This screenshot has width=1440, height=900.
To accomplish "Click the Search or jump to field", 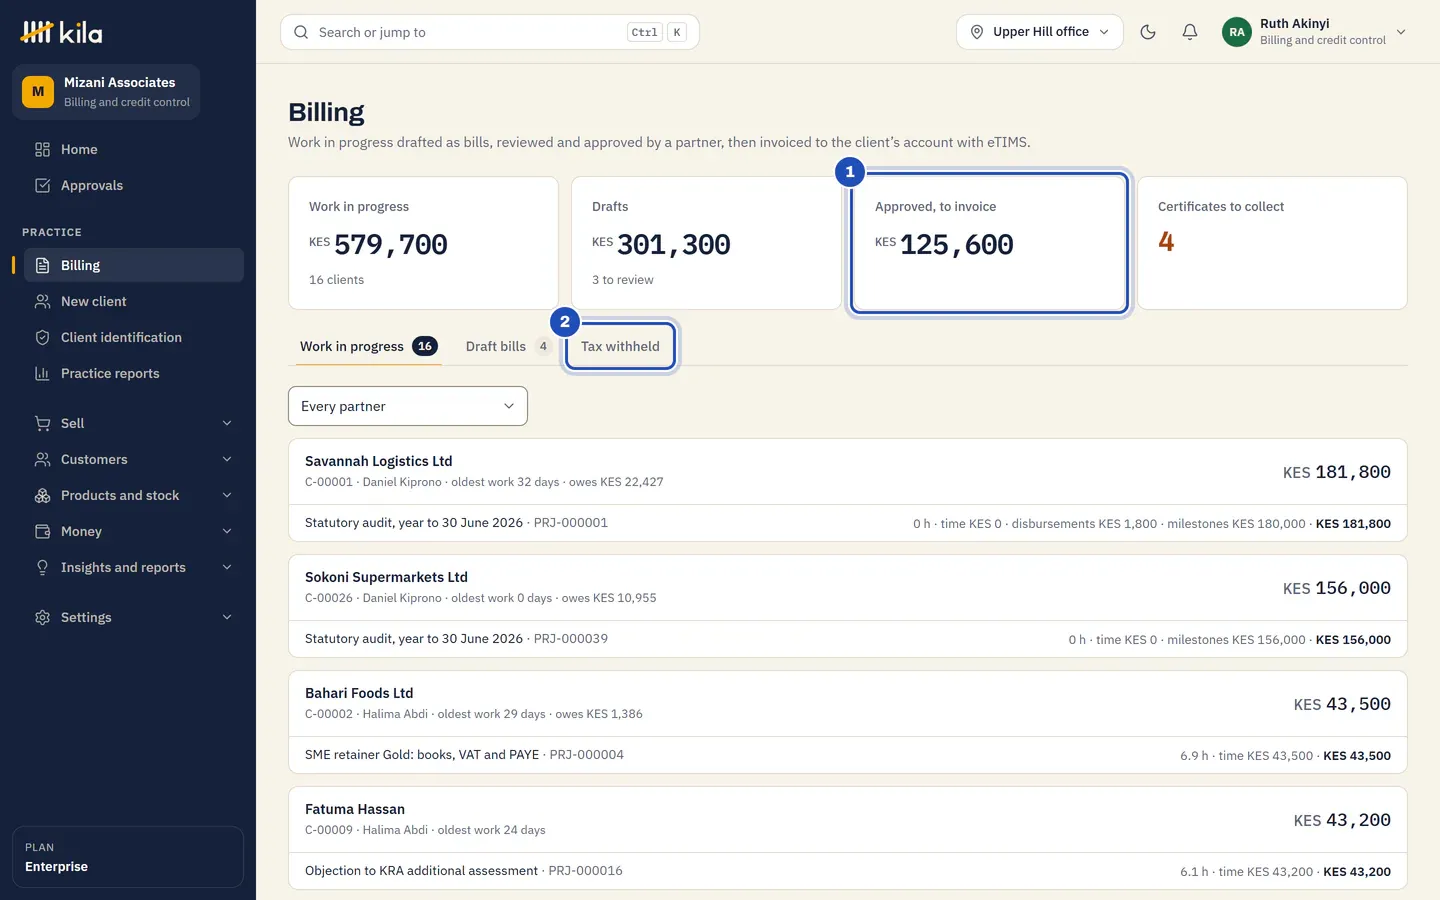I will pyautogui.click(x=490, y=32).
